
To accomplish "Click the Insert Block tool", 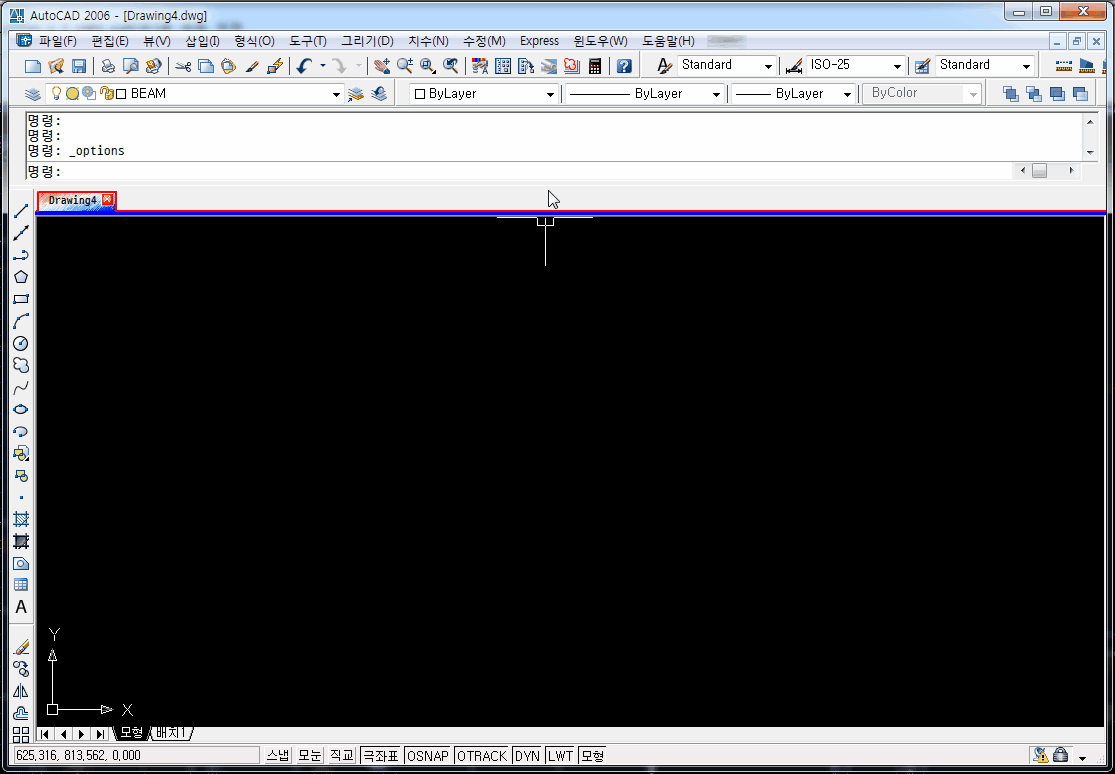I will (21, 453).
